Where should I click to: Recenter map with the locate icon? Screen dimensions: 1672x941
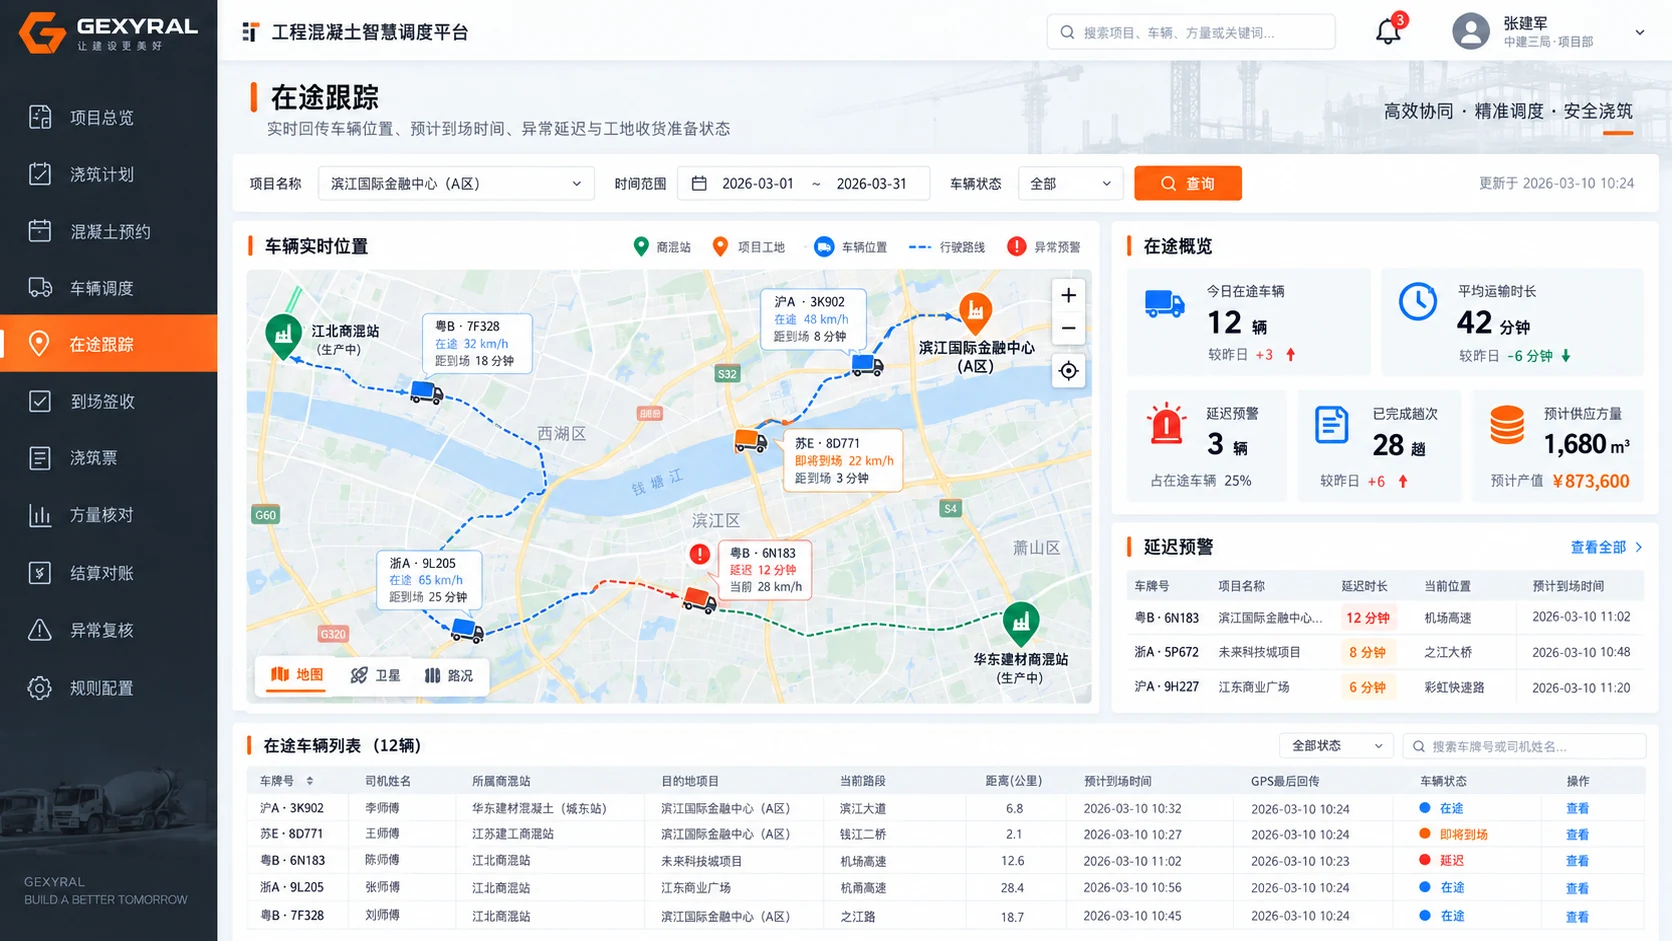click(1068, 371)
